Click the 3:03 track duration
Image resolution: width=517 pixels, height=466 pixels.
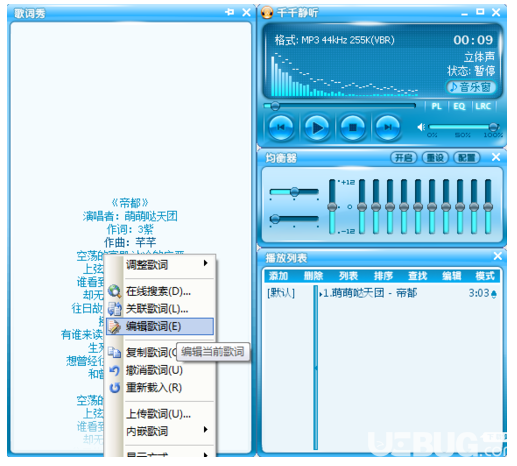(479, 293)
